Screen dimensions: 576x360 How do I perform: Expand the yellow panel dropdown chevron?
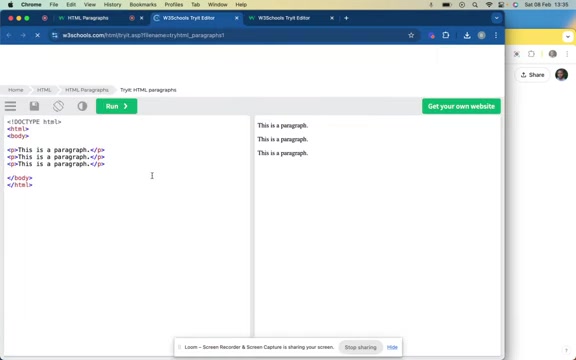pos(568,37)
